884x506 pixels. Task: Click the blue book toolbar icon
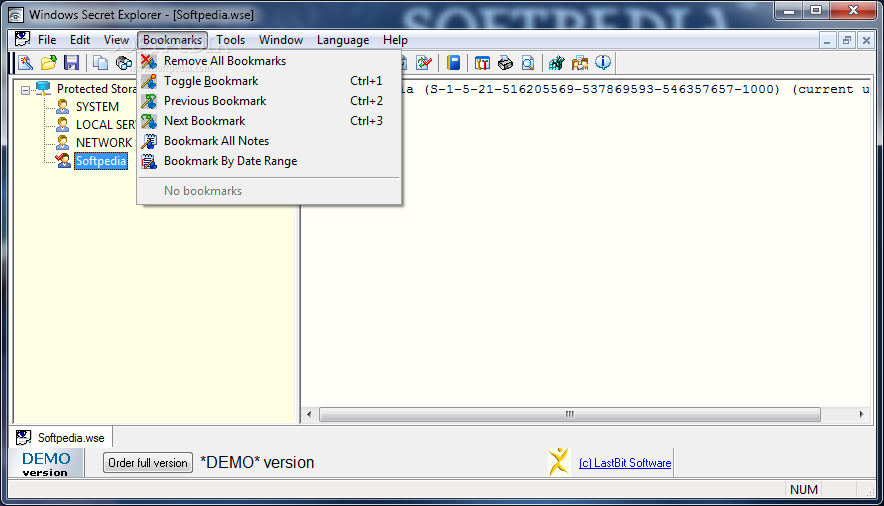click(x=453, y=63)
